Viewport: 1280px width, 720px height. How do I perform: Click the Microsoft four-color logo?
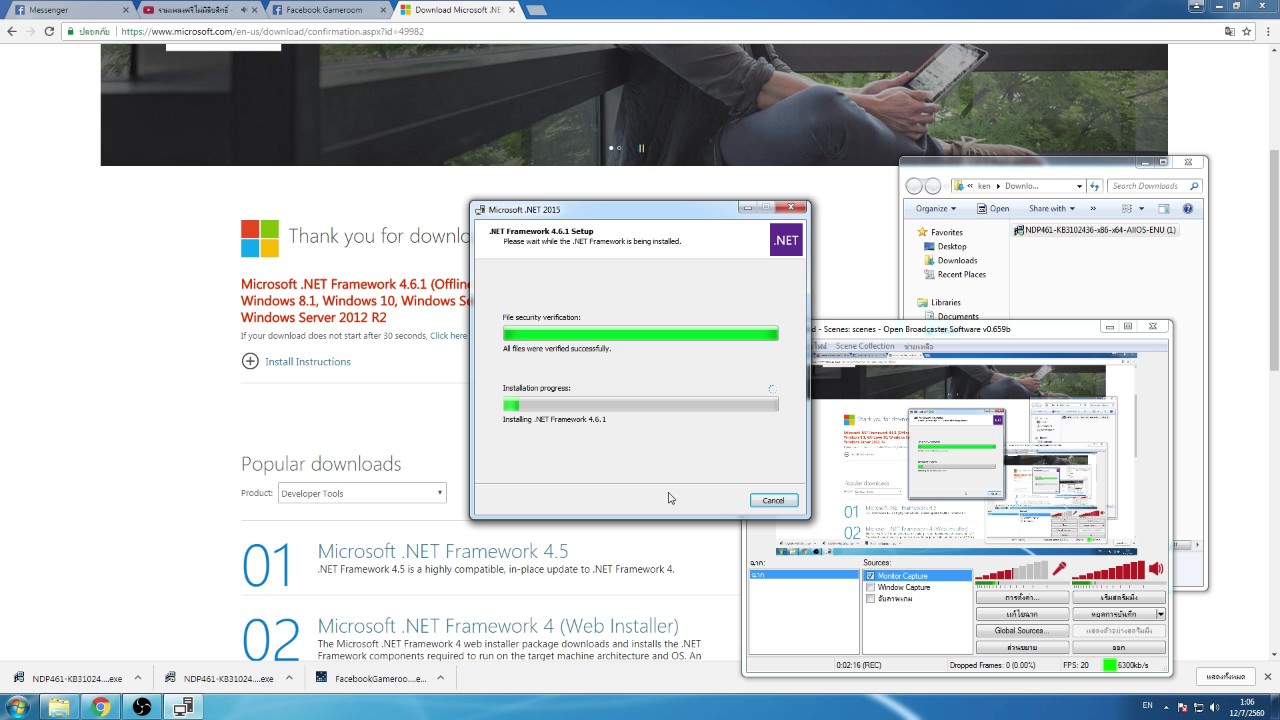point(260,239)
